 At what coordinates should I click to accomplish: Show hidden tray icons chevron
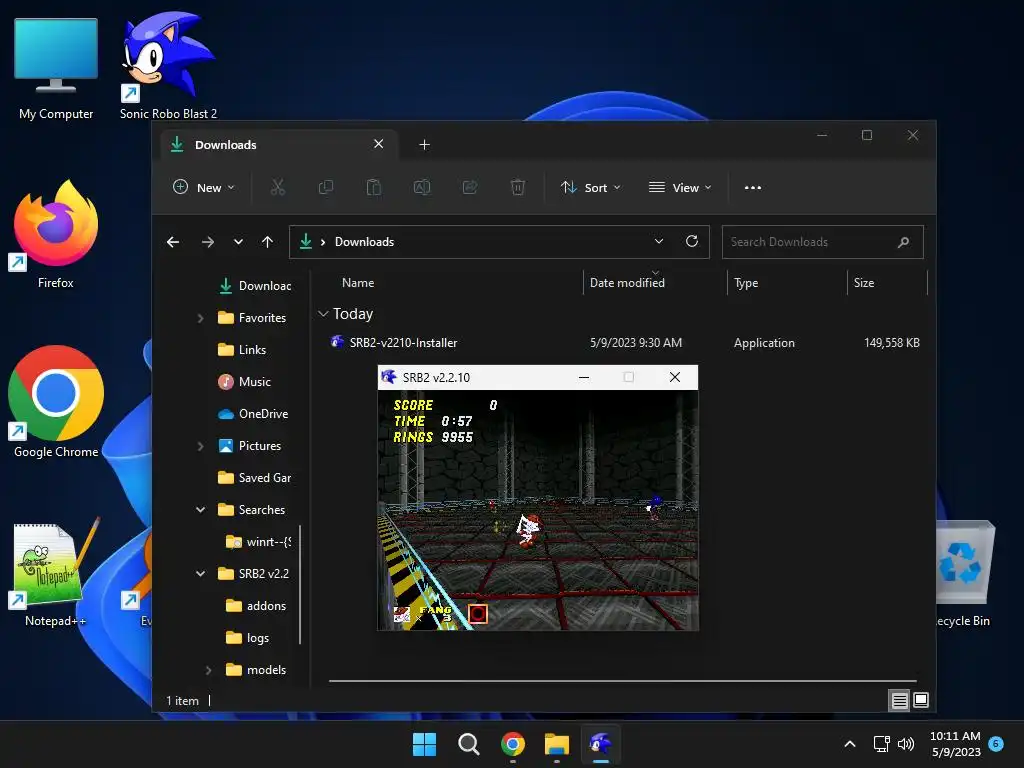pyautogui.click(x=850, y=744)
